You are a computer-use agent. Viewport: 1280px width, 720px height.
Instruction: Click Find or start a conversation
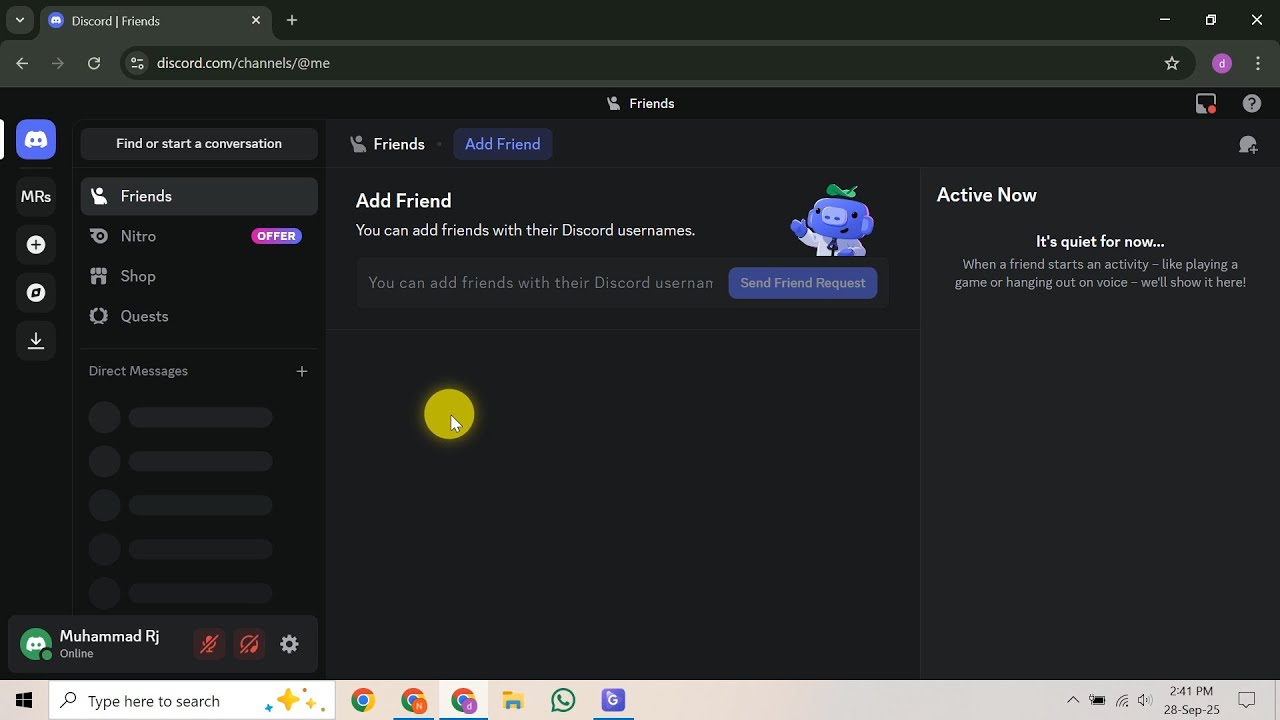click(x=199, y=144)
